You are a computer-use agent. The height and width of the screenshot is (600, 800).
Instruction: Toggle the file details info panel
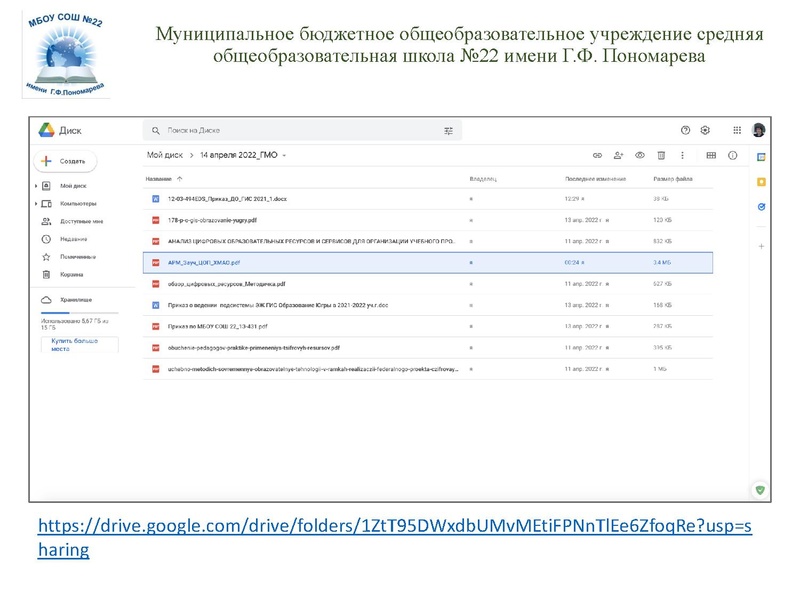click(731, 155)
